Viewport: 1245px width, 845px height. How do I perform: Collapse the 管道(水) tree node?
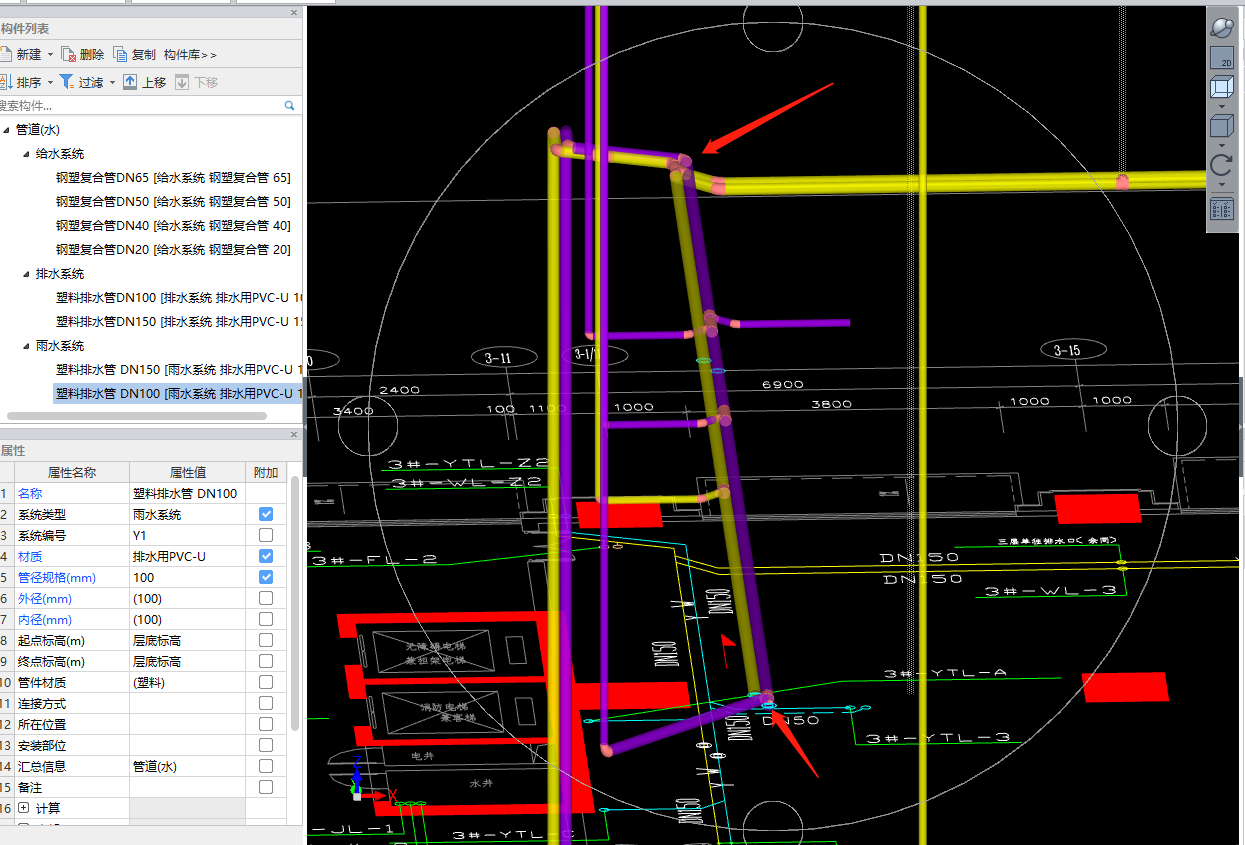6,130
